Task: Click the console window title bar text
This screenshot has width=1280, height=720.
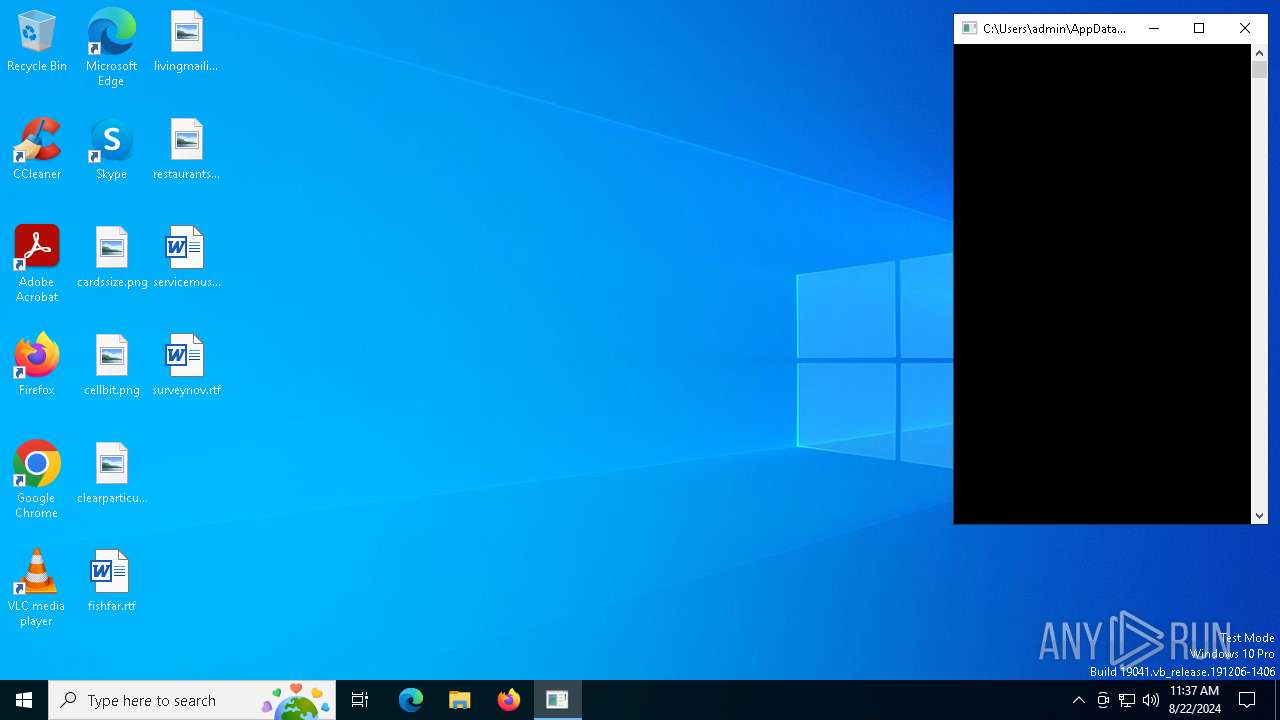Action: pos(1054,29)
